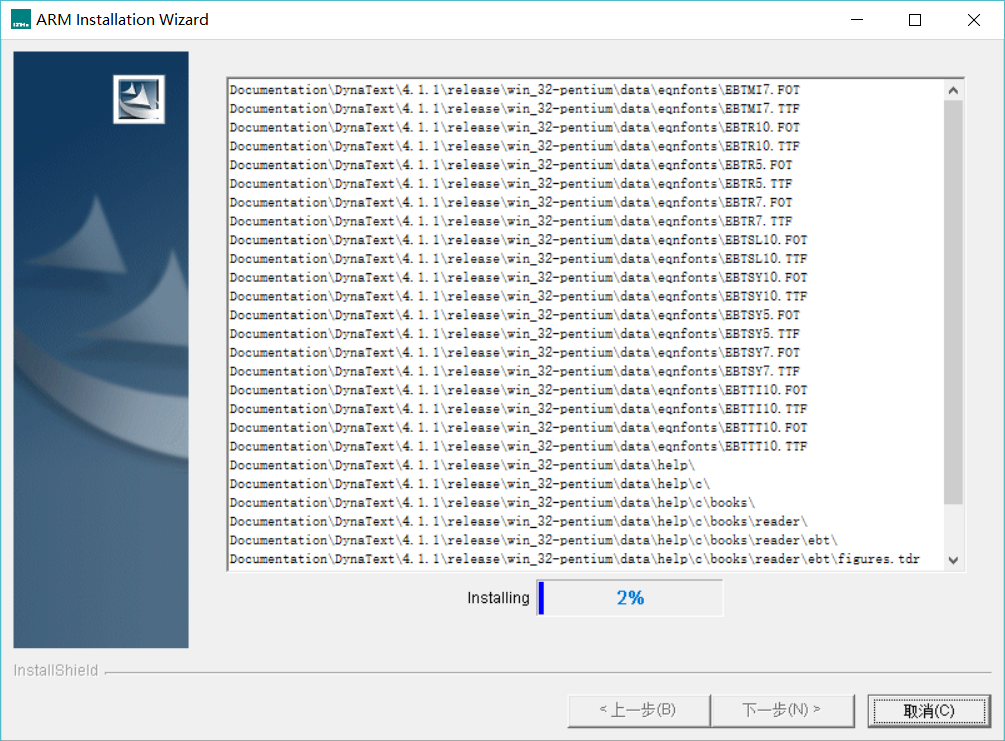Select the line ending with EBTSY5.FOT

(515, 315)
